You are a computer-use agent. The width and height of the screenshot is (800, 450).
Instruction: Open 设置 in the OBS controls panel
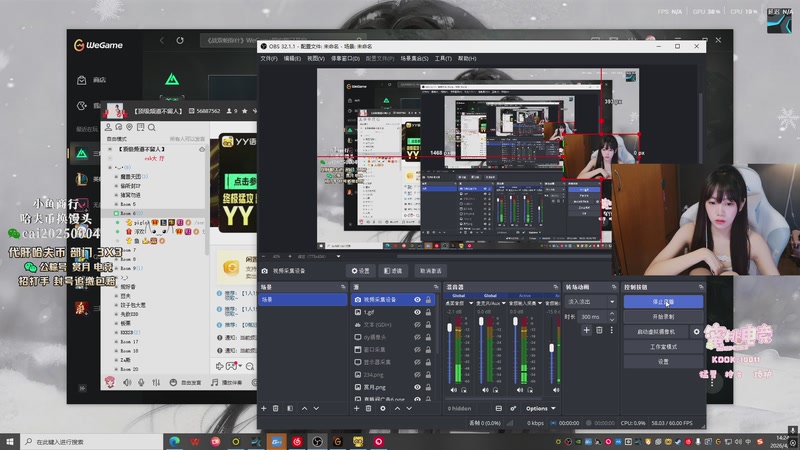click(663, 361)
